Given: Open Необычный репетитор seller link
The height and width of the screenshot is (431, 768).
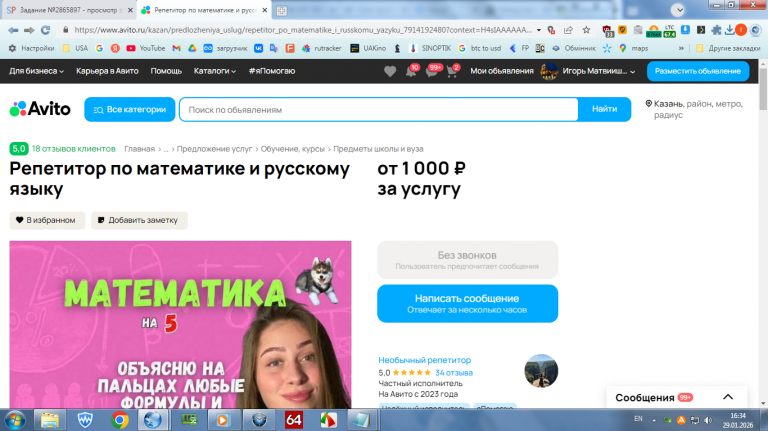Looking at the screenshot, I should [x=424, y=360].
